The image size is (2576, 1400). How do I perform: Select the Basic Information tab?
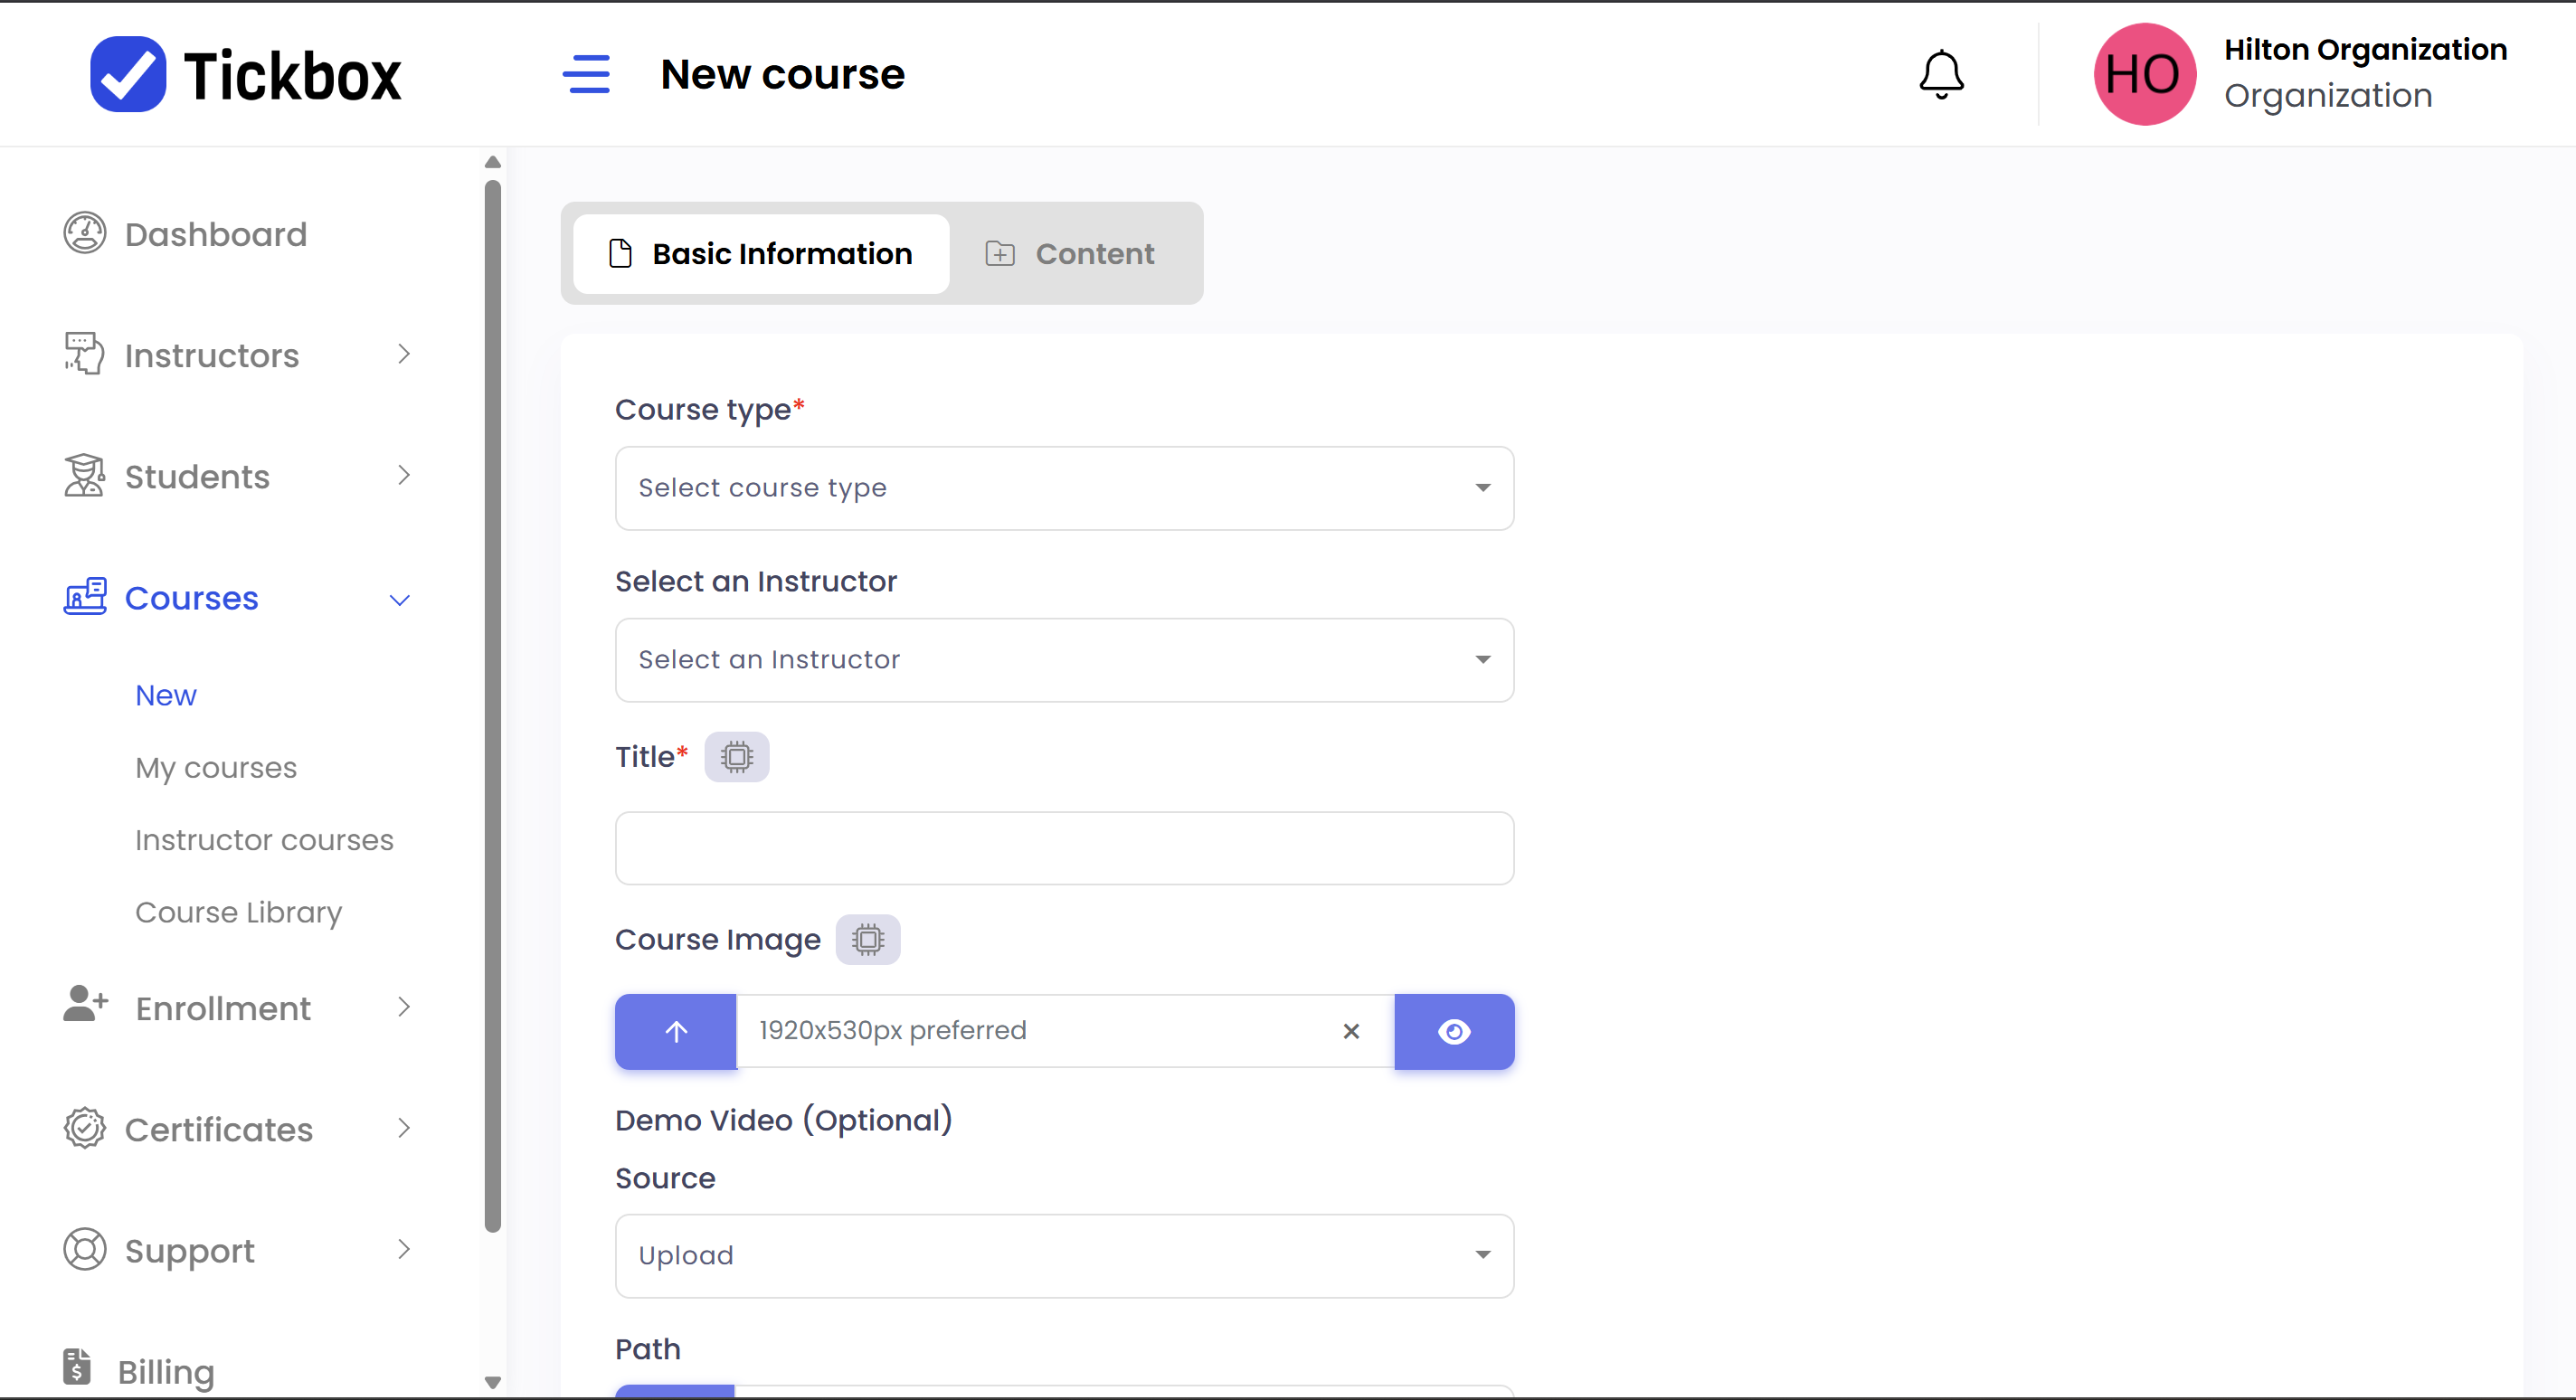[761, 254]
